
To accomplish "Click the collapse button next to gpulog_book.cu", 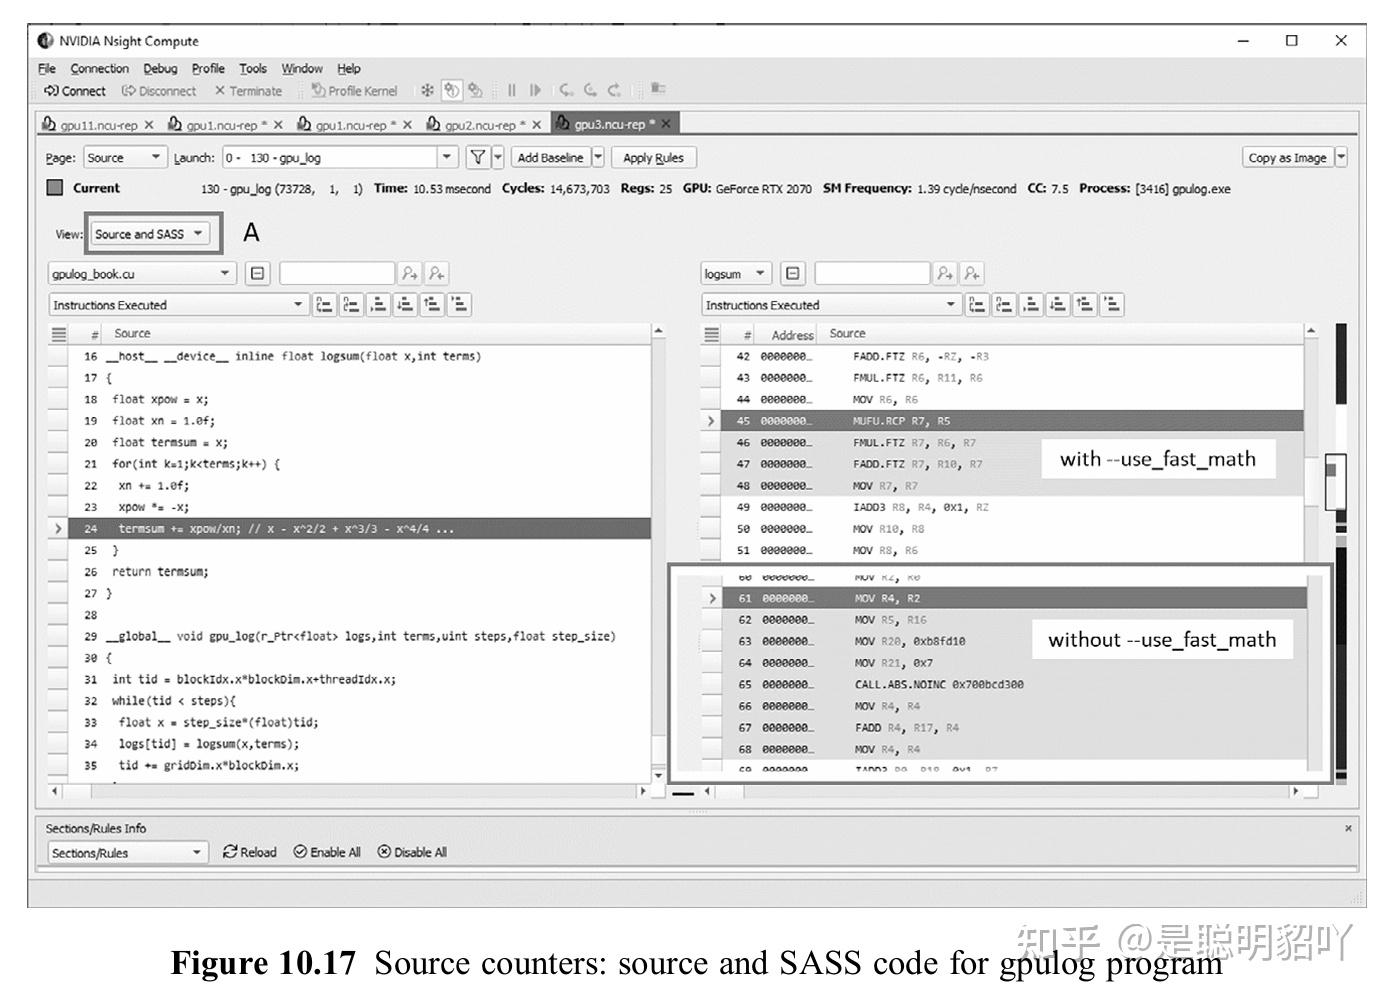I will click(258, 273).
